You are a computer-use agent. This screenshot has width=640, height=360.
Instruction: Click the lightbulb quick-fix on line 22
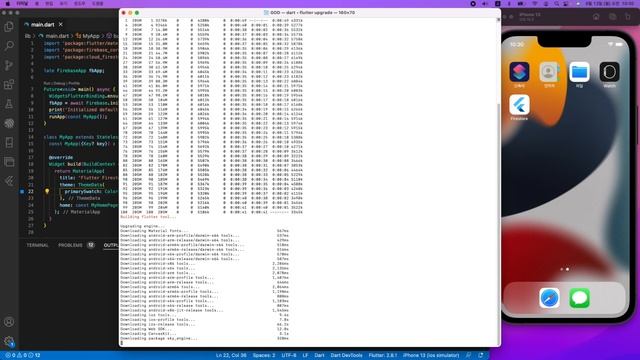pyautogui.click(x=47, y=191)
